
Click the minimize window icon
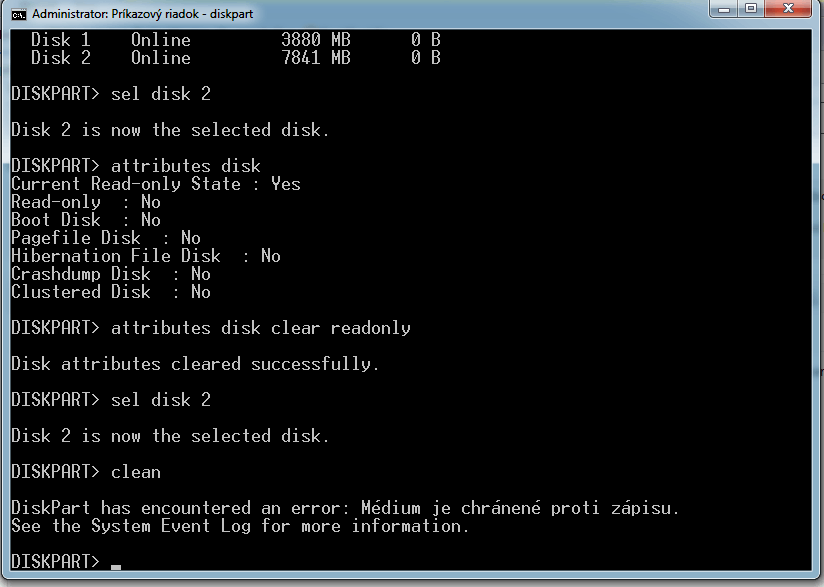coord(723,11)
